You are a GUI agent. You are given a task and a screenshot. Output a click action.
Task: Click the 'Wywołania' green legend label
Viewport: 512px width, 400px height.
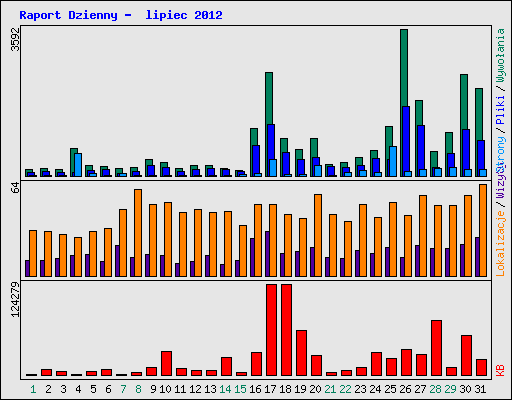click(501, 55)
